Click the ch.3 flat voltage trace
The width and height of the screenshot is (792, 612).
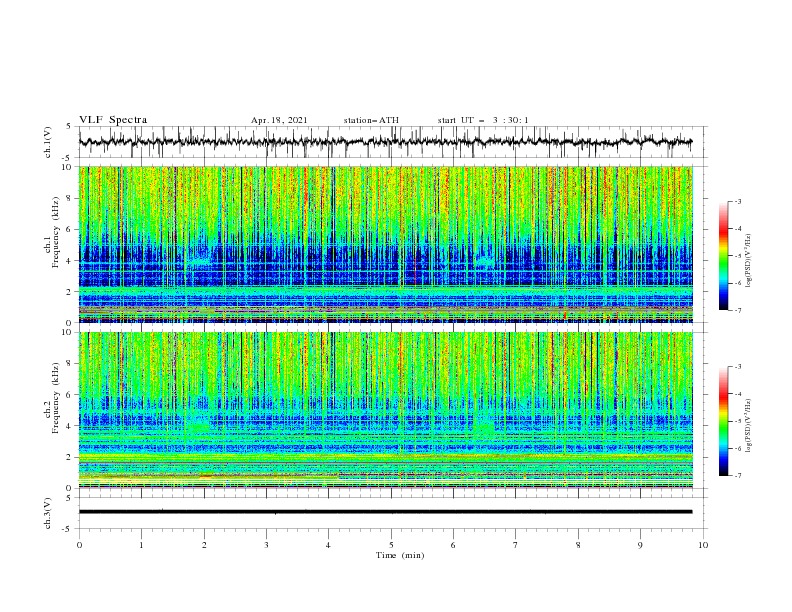click(385, 512)
